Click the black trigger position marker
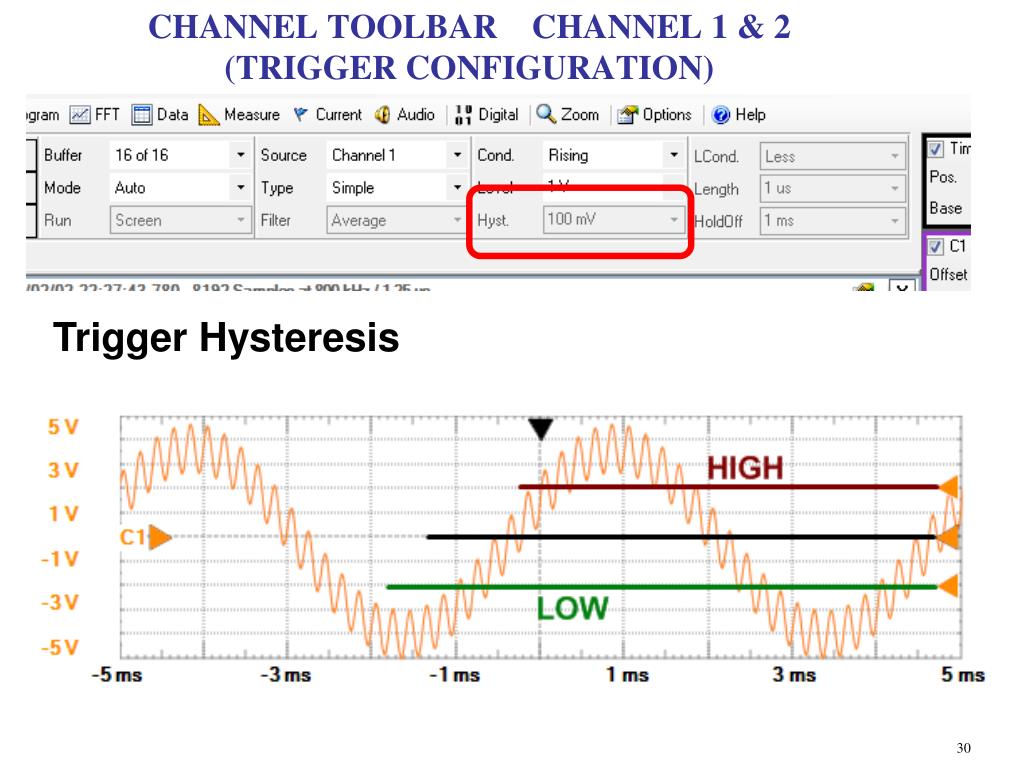 click(541, 429)
